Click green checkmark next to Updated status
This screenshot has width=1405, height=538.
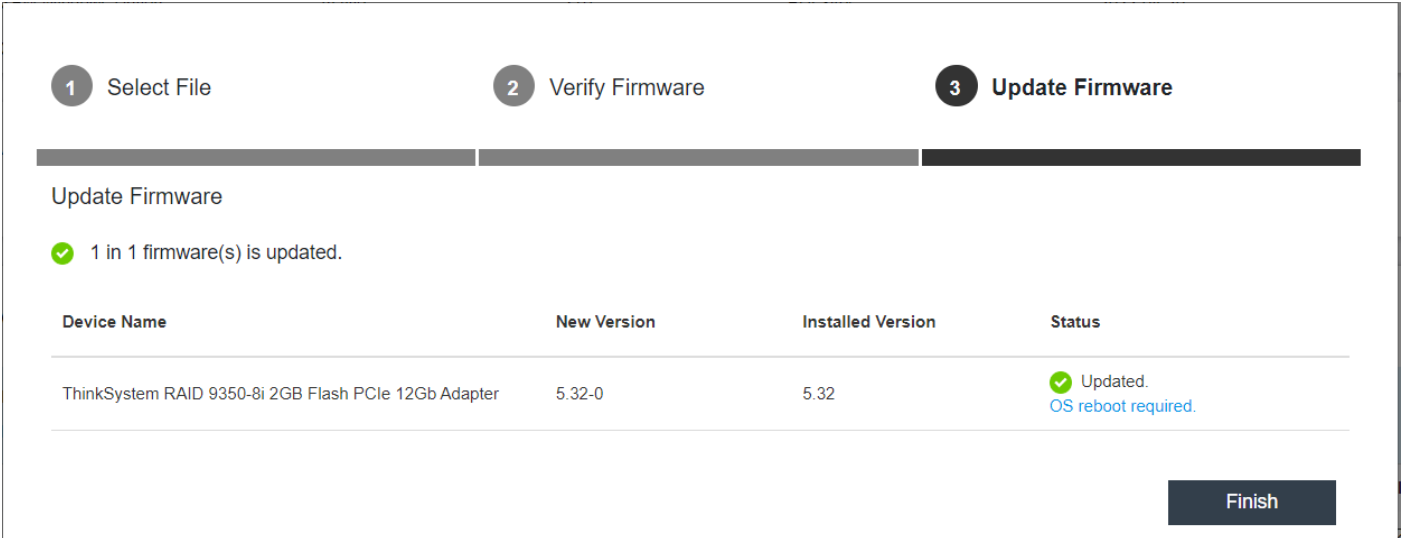pos(1061,382)
